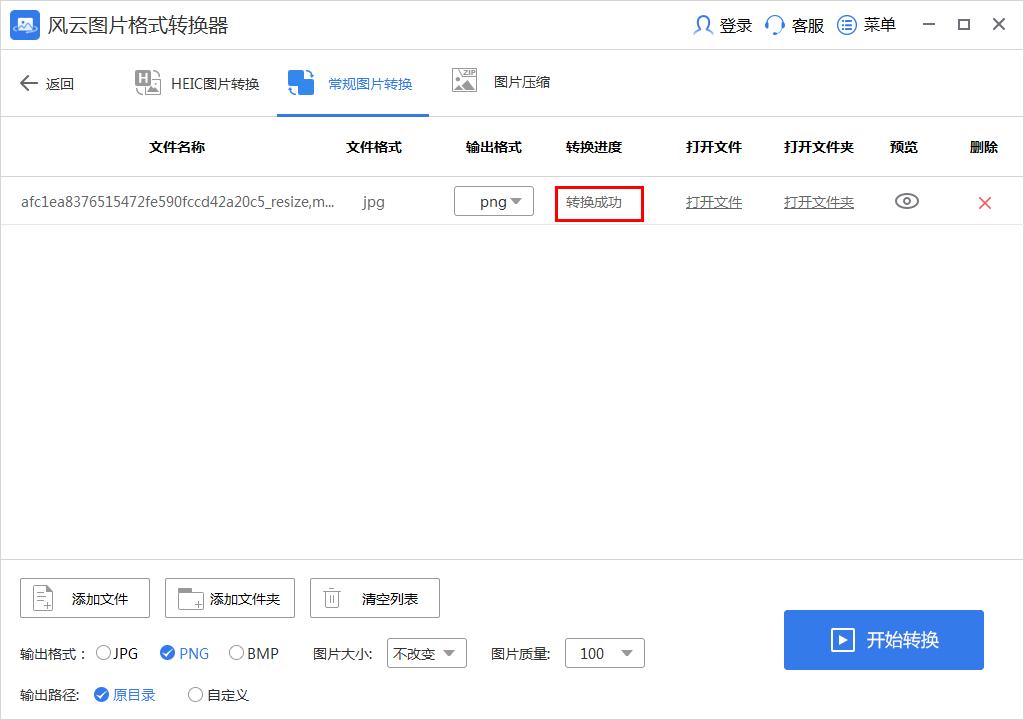This screenshot has width=1024, height=720.
Task: Expand the 图片大小 size dropdown
Action: pos(427,653)
